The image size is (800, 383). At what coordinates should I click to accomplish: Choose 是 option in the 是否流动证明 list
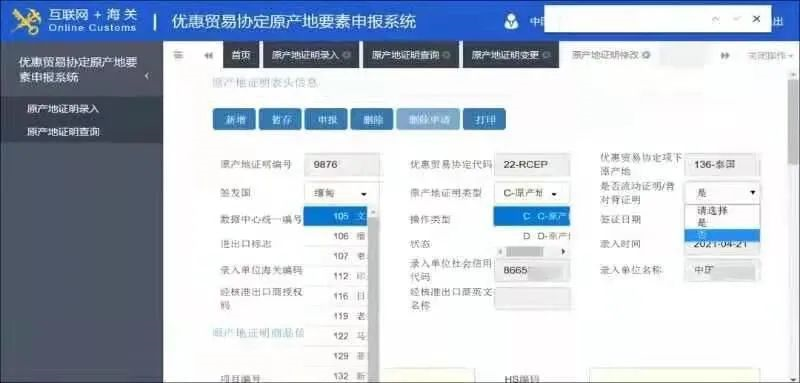[x=722, y=223]
